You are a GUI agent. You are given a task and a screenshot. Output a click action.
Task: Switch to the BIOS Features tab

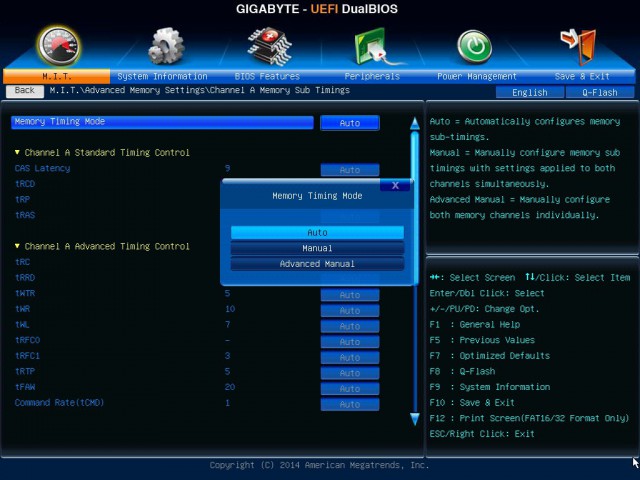pyautogui.click(x=267, y=76)
